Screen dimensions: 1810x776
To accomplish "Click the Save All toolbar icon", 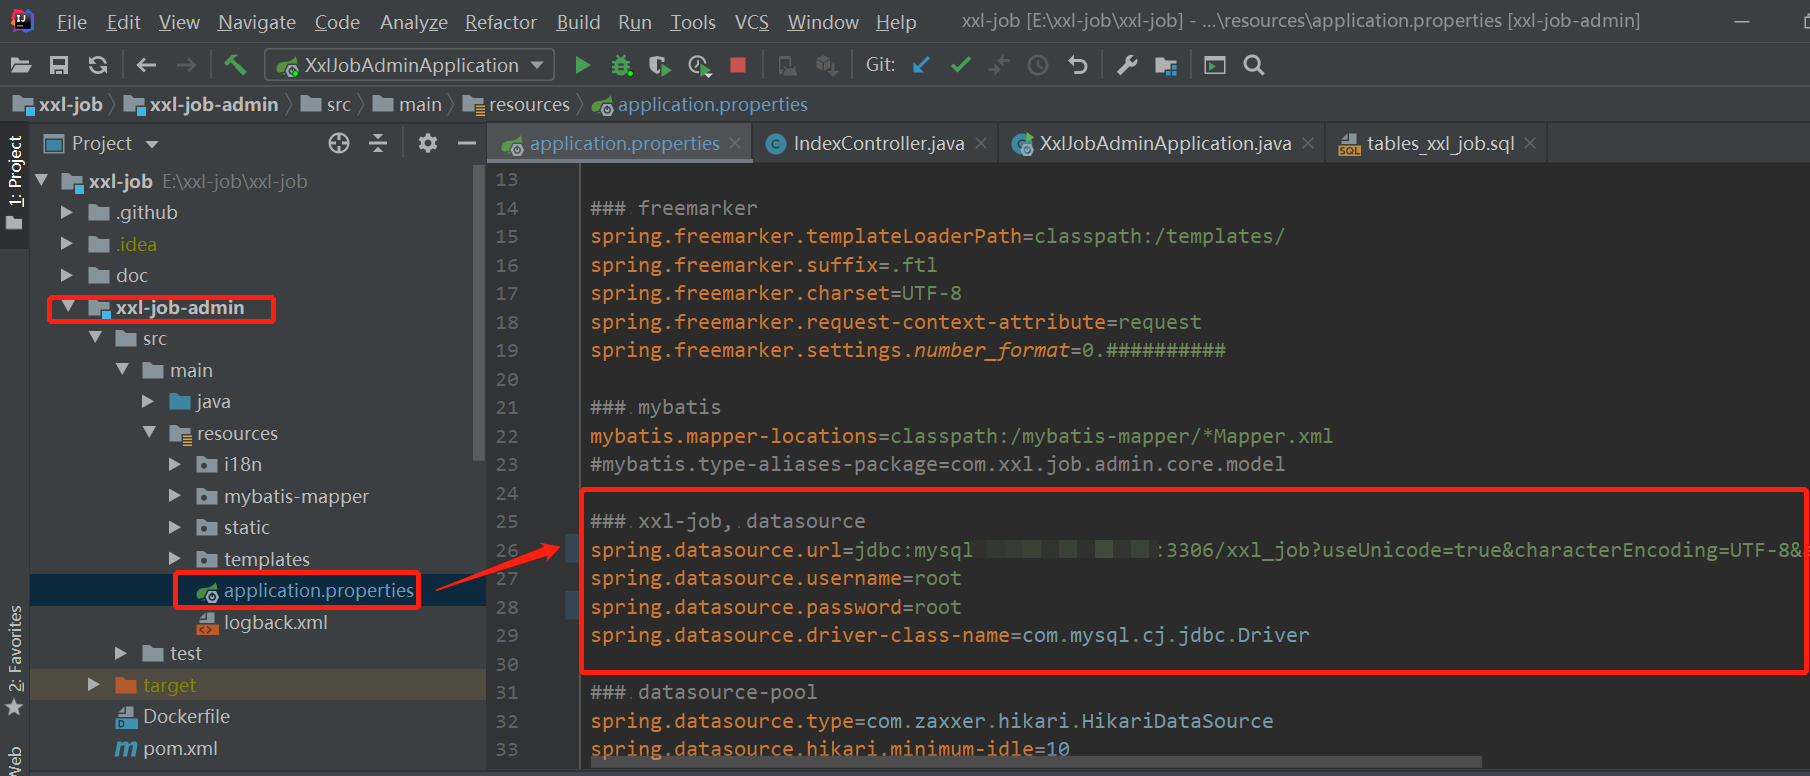I will [59, 65].
